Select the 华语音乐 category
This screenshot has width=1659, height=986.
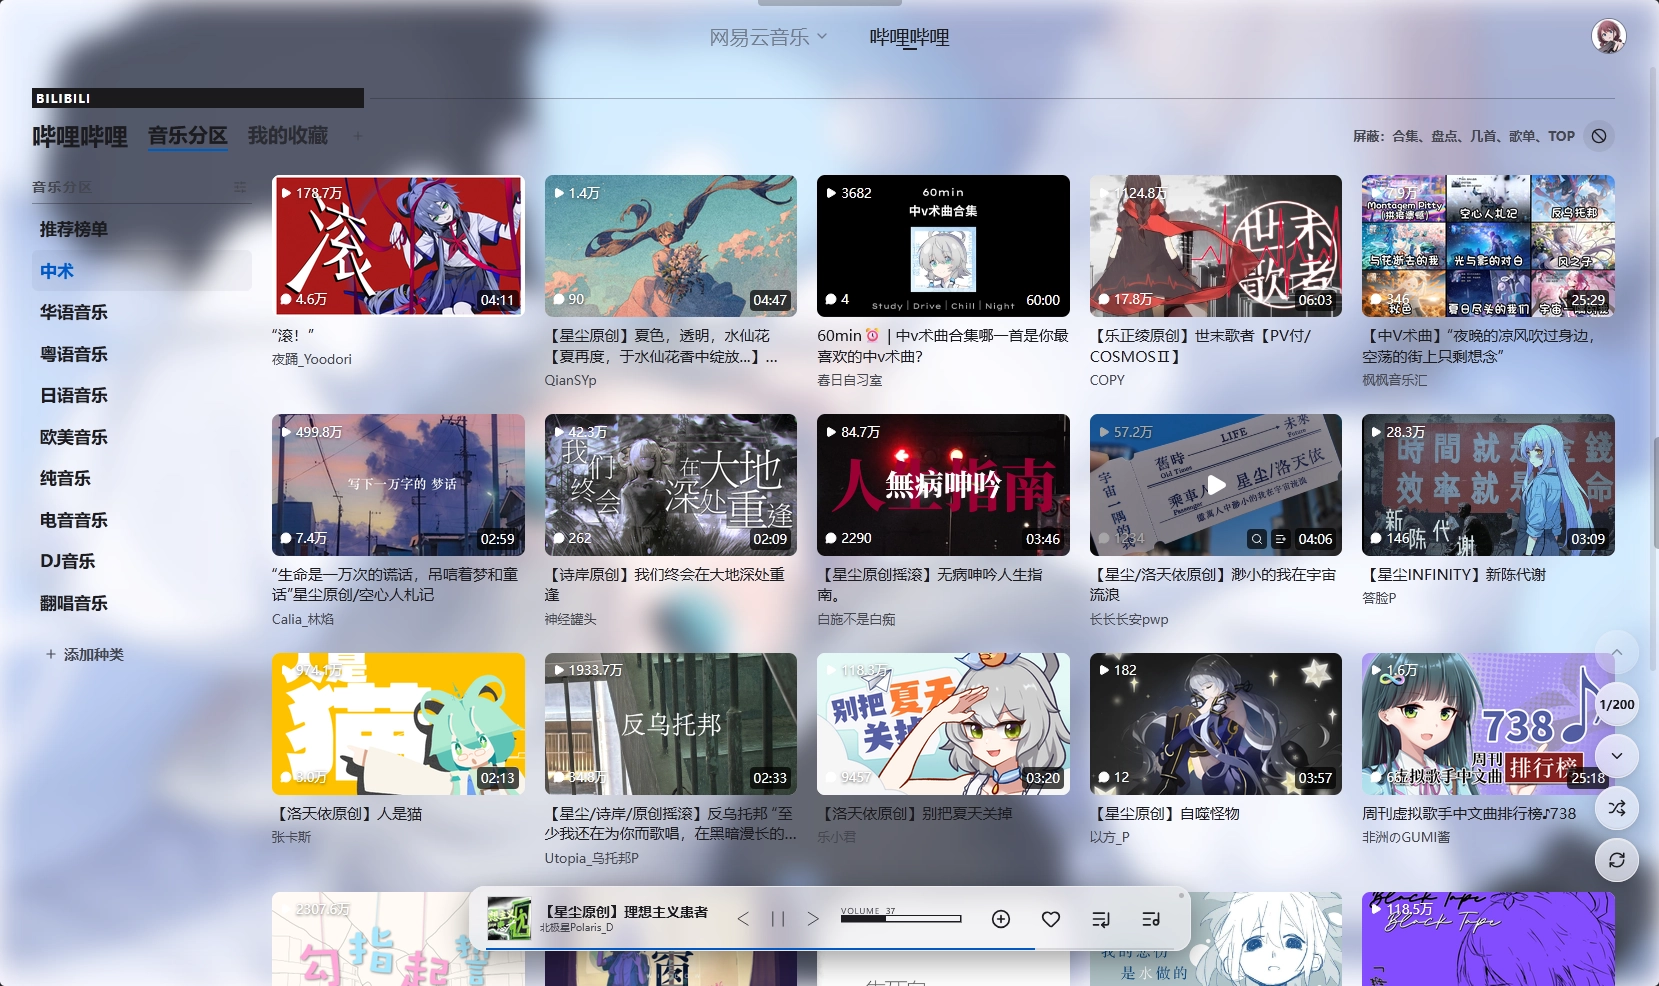click(x=141, y=312)
